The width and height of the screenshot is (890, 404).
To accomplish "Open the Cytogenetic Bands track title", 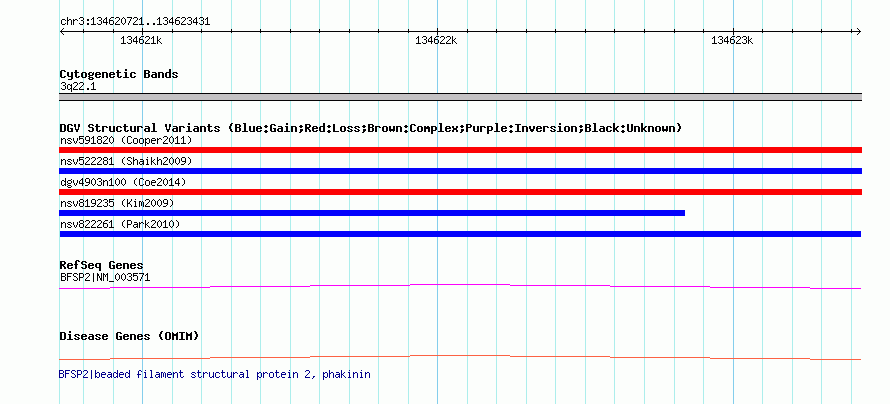I will 119,74.
